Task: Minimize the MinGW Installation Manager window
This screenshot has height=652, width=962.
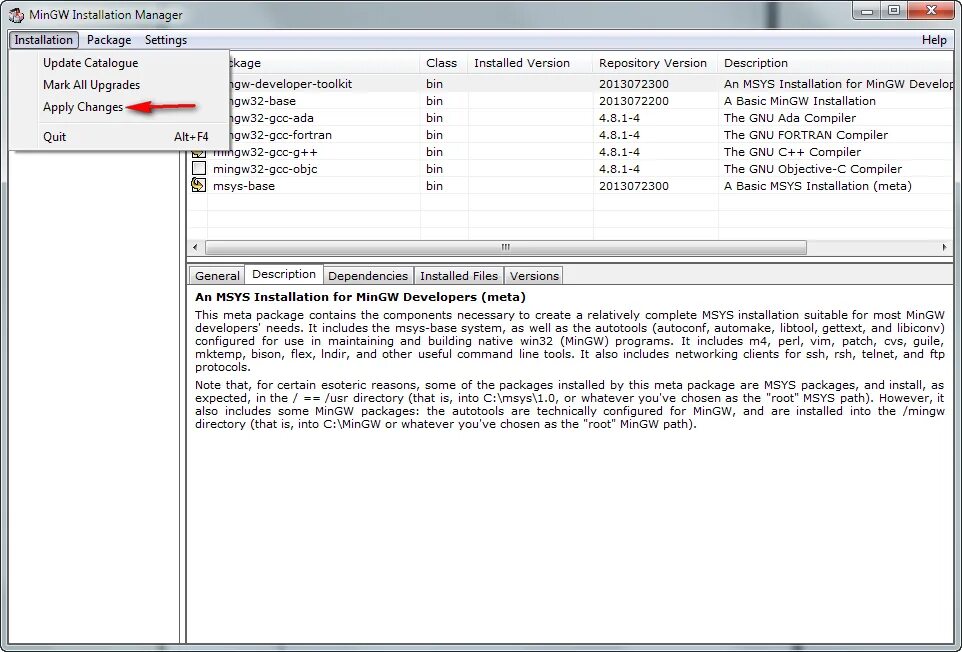Action: tap(867, 10)
